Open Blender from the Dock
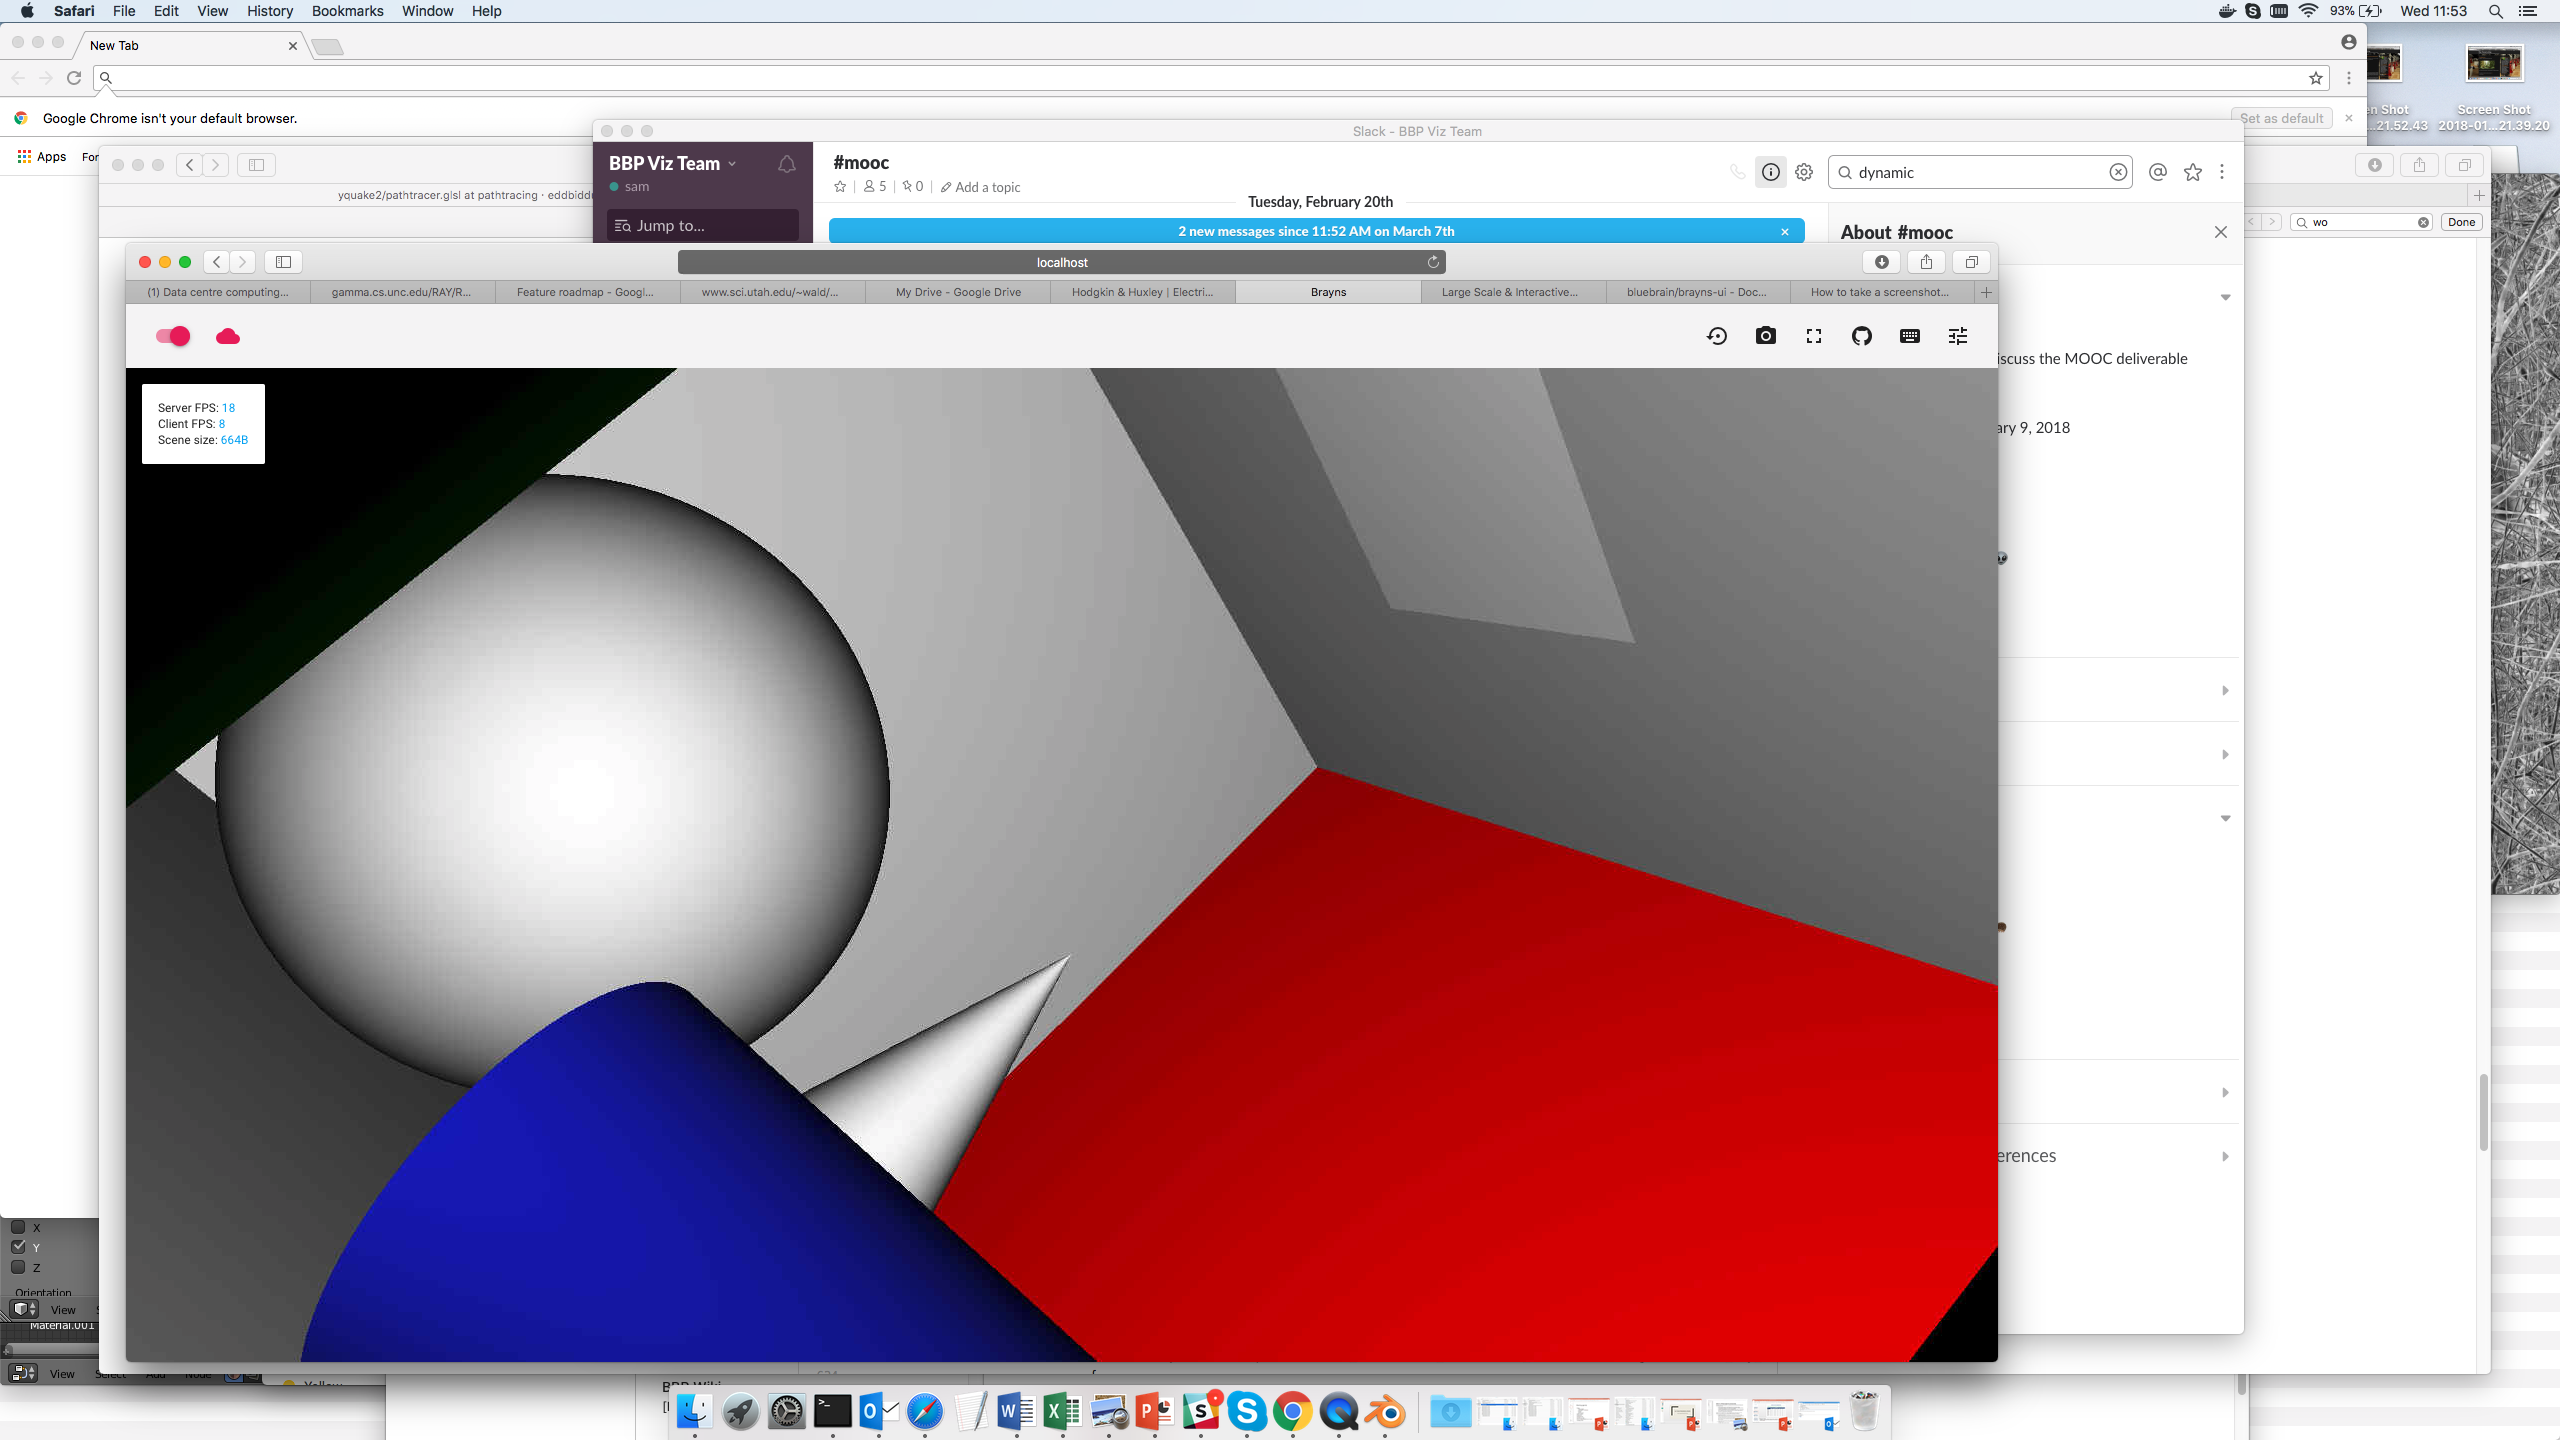 coord(1385,1412)
